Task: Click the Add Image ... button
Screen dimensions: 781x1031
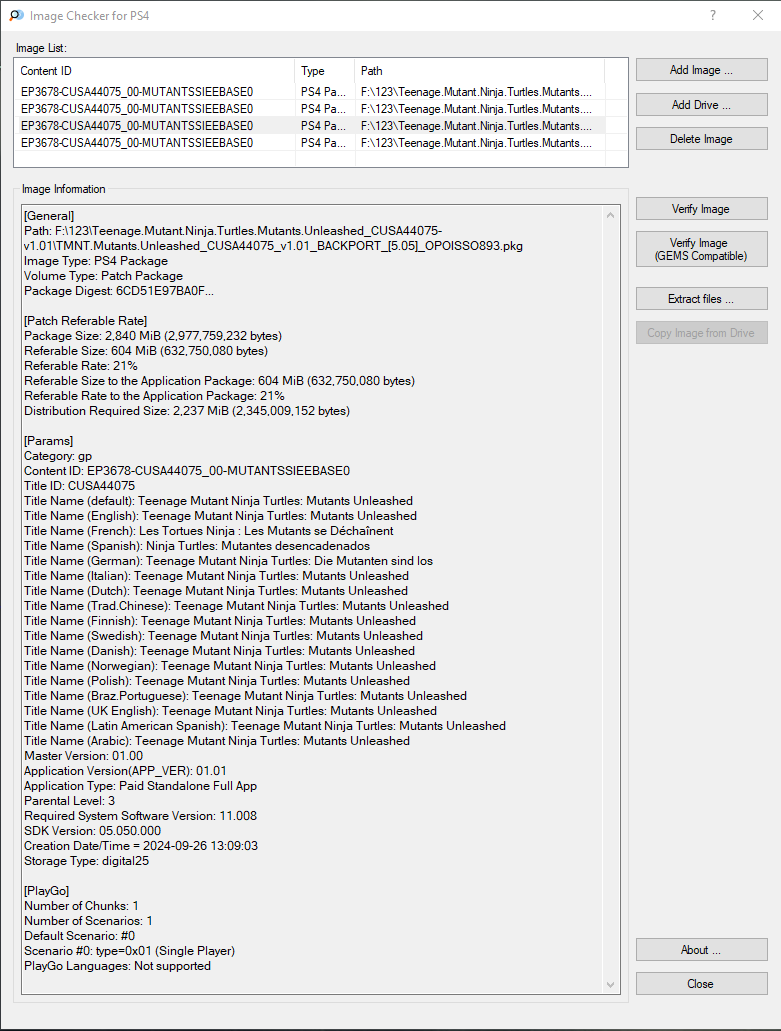Action: 701,70
